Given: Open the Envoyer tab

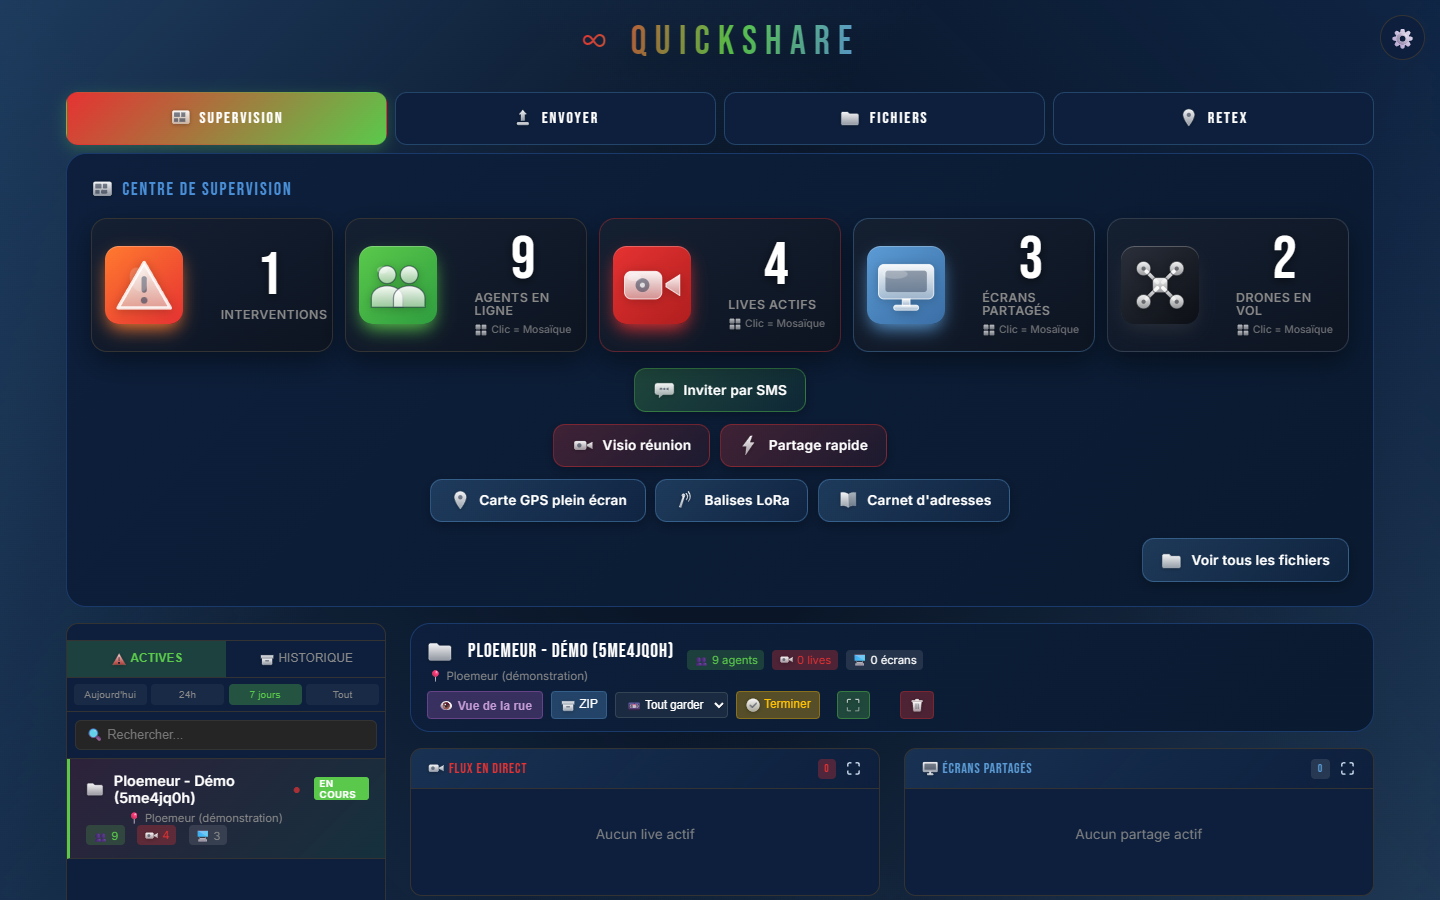Looking at the screenshot, I should 555,118.
